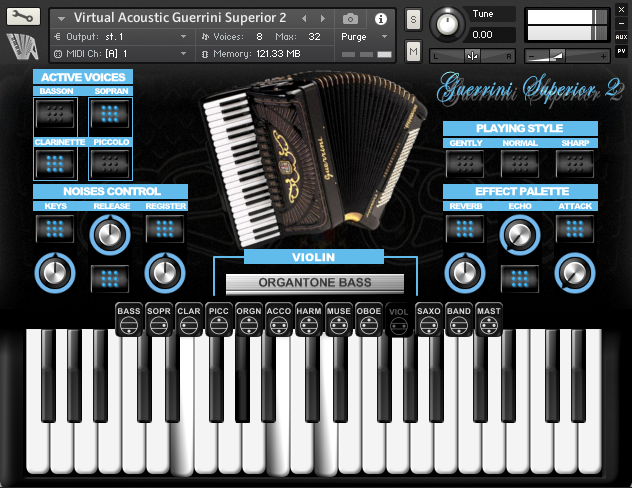Select the BASS register switch
The image size is (632, 488).
129,319
